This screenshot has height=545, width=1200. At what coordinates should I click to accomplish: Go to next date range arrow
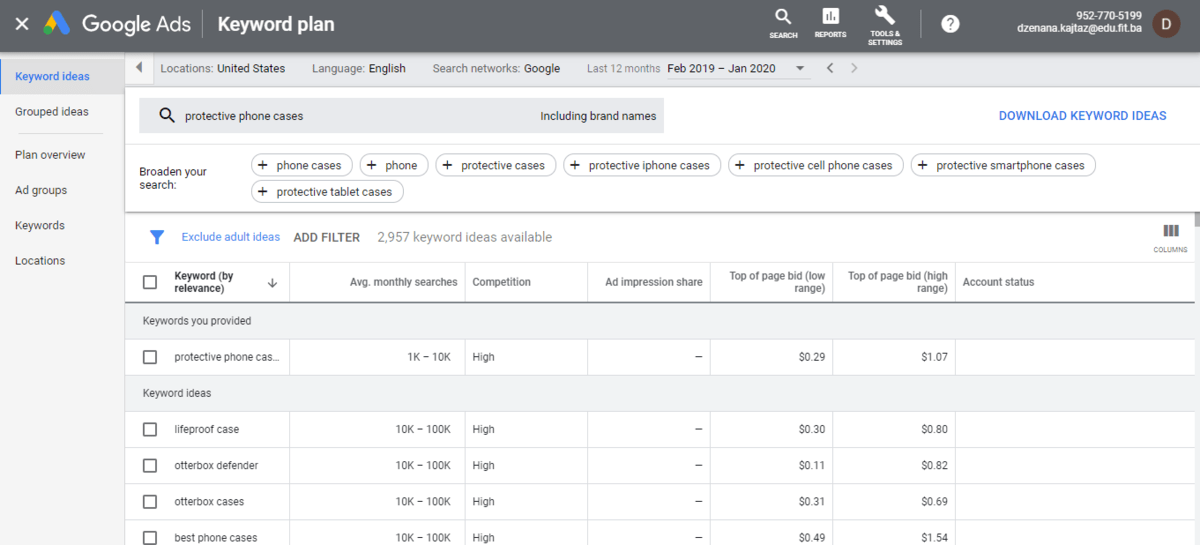(x=854, y=68)
